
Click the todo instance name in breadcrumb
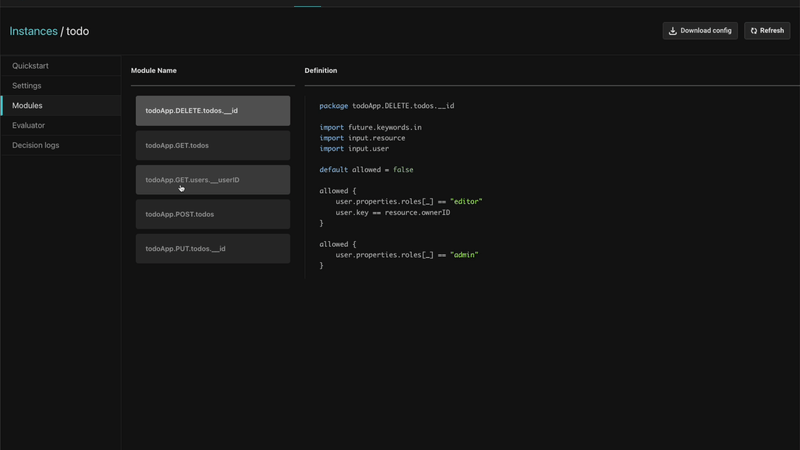coord(78,31)
